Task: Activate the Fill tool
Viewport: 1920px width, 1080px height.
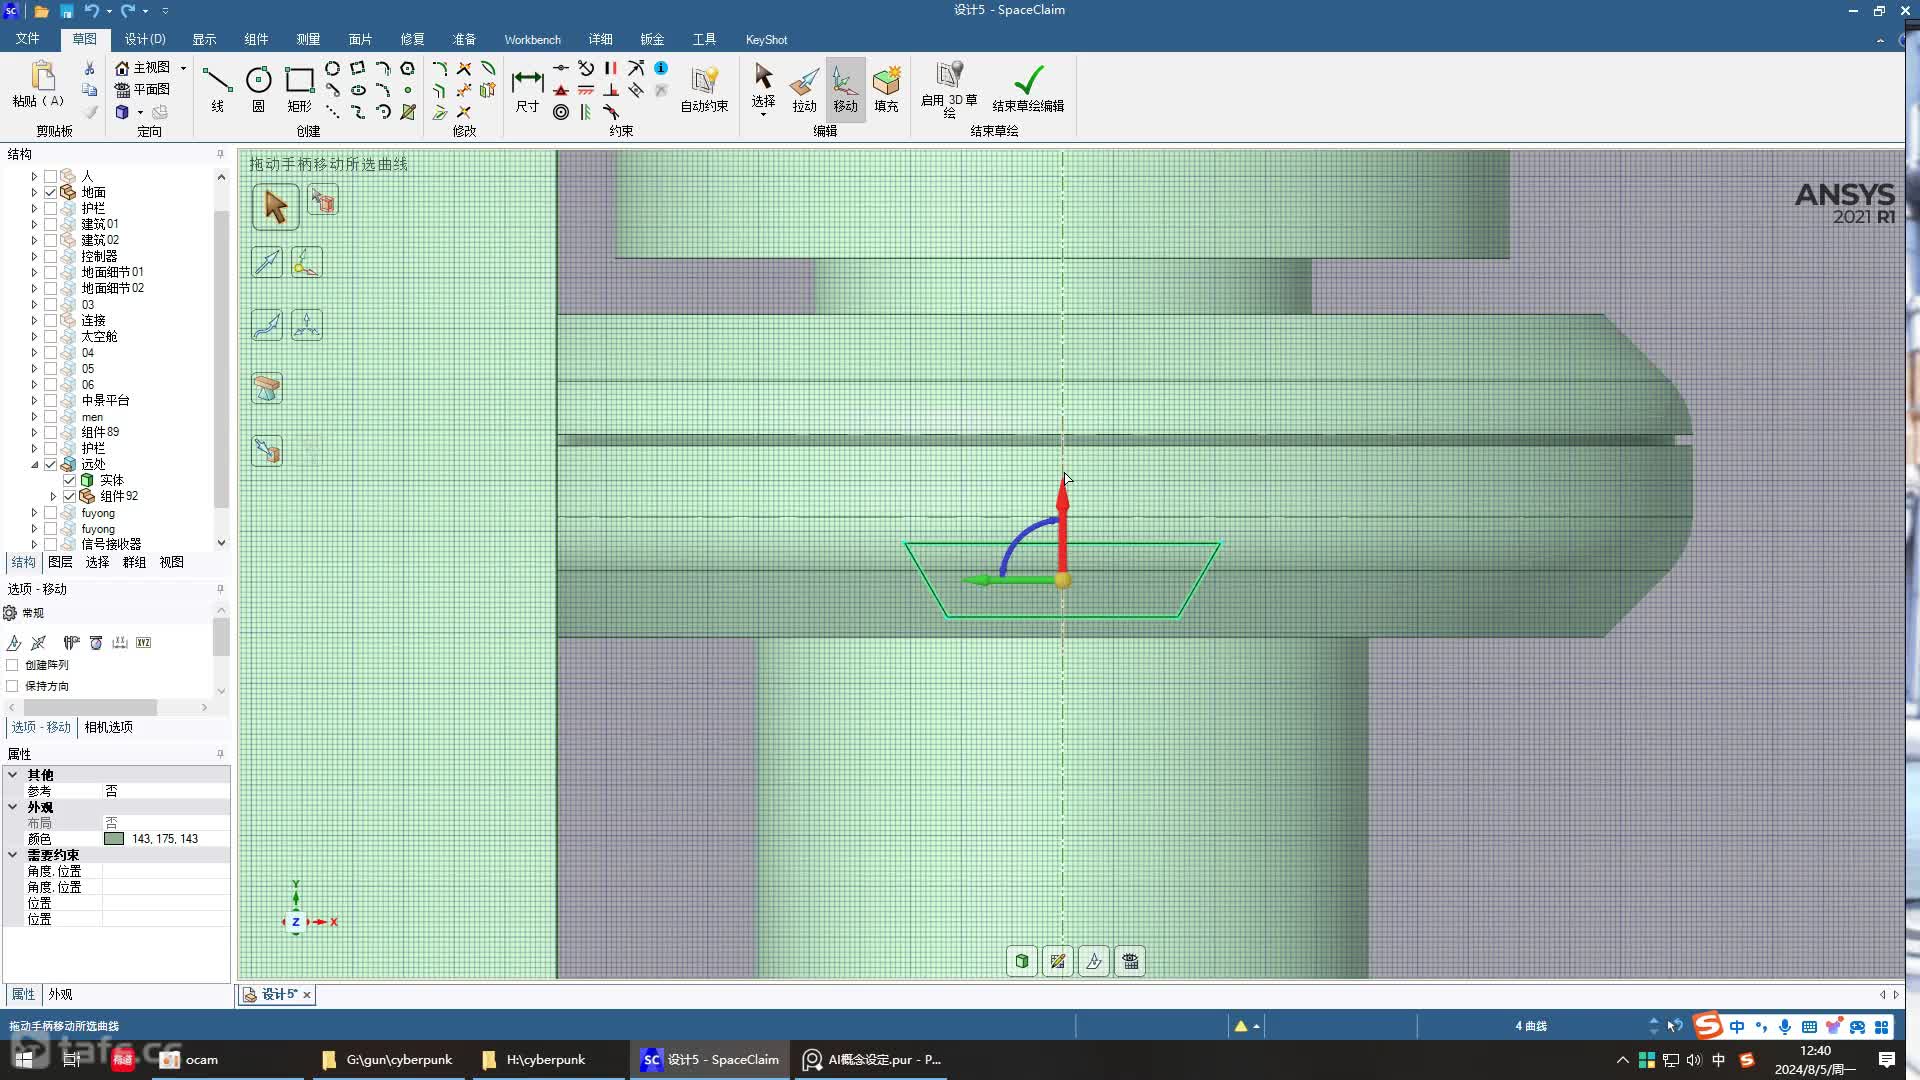Action: (x=886, y=88)
